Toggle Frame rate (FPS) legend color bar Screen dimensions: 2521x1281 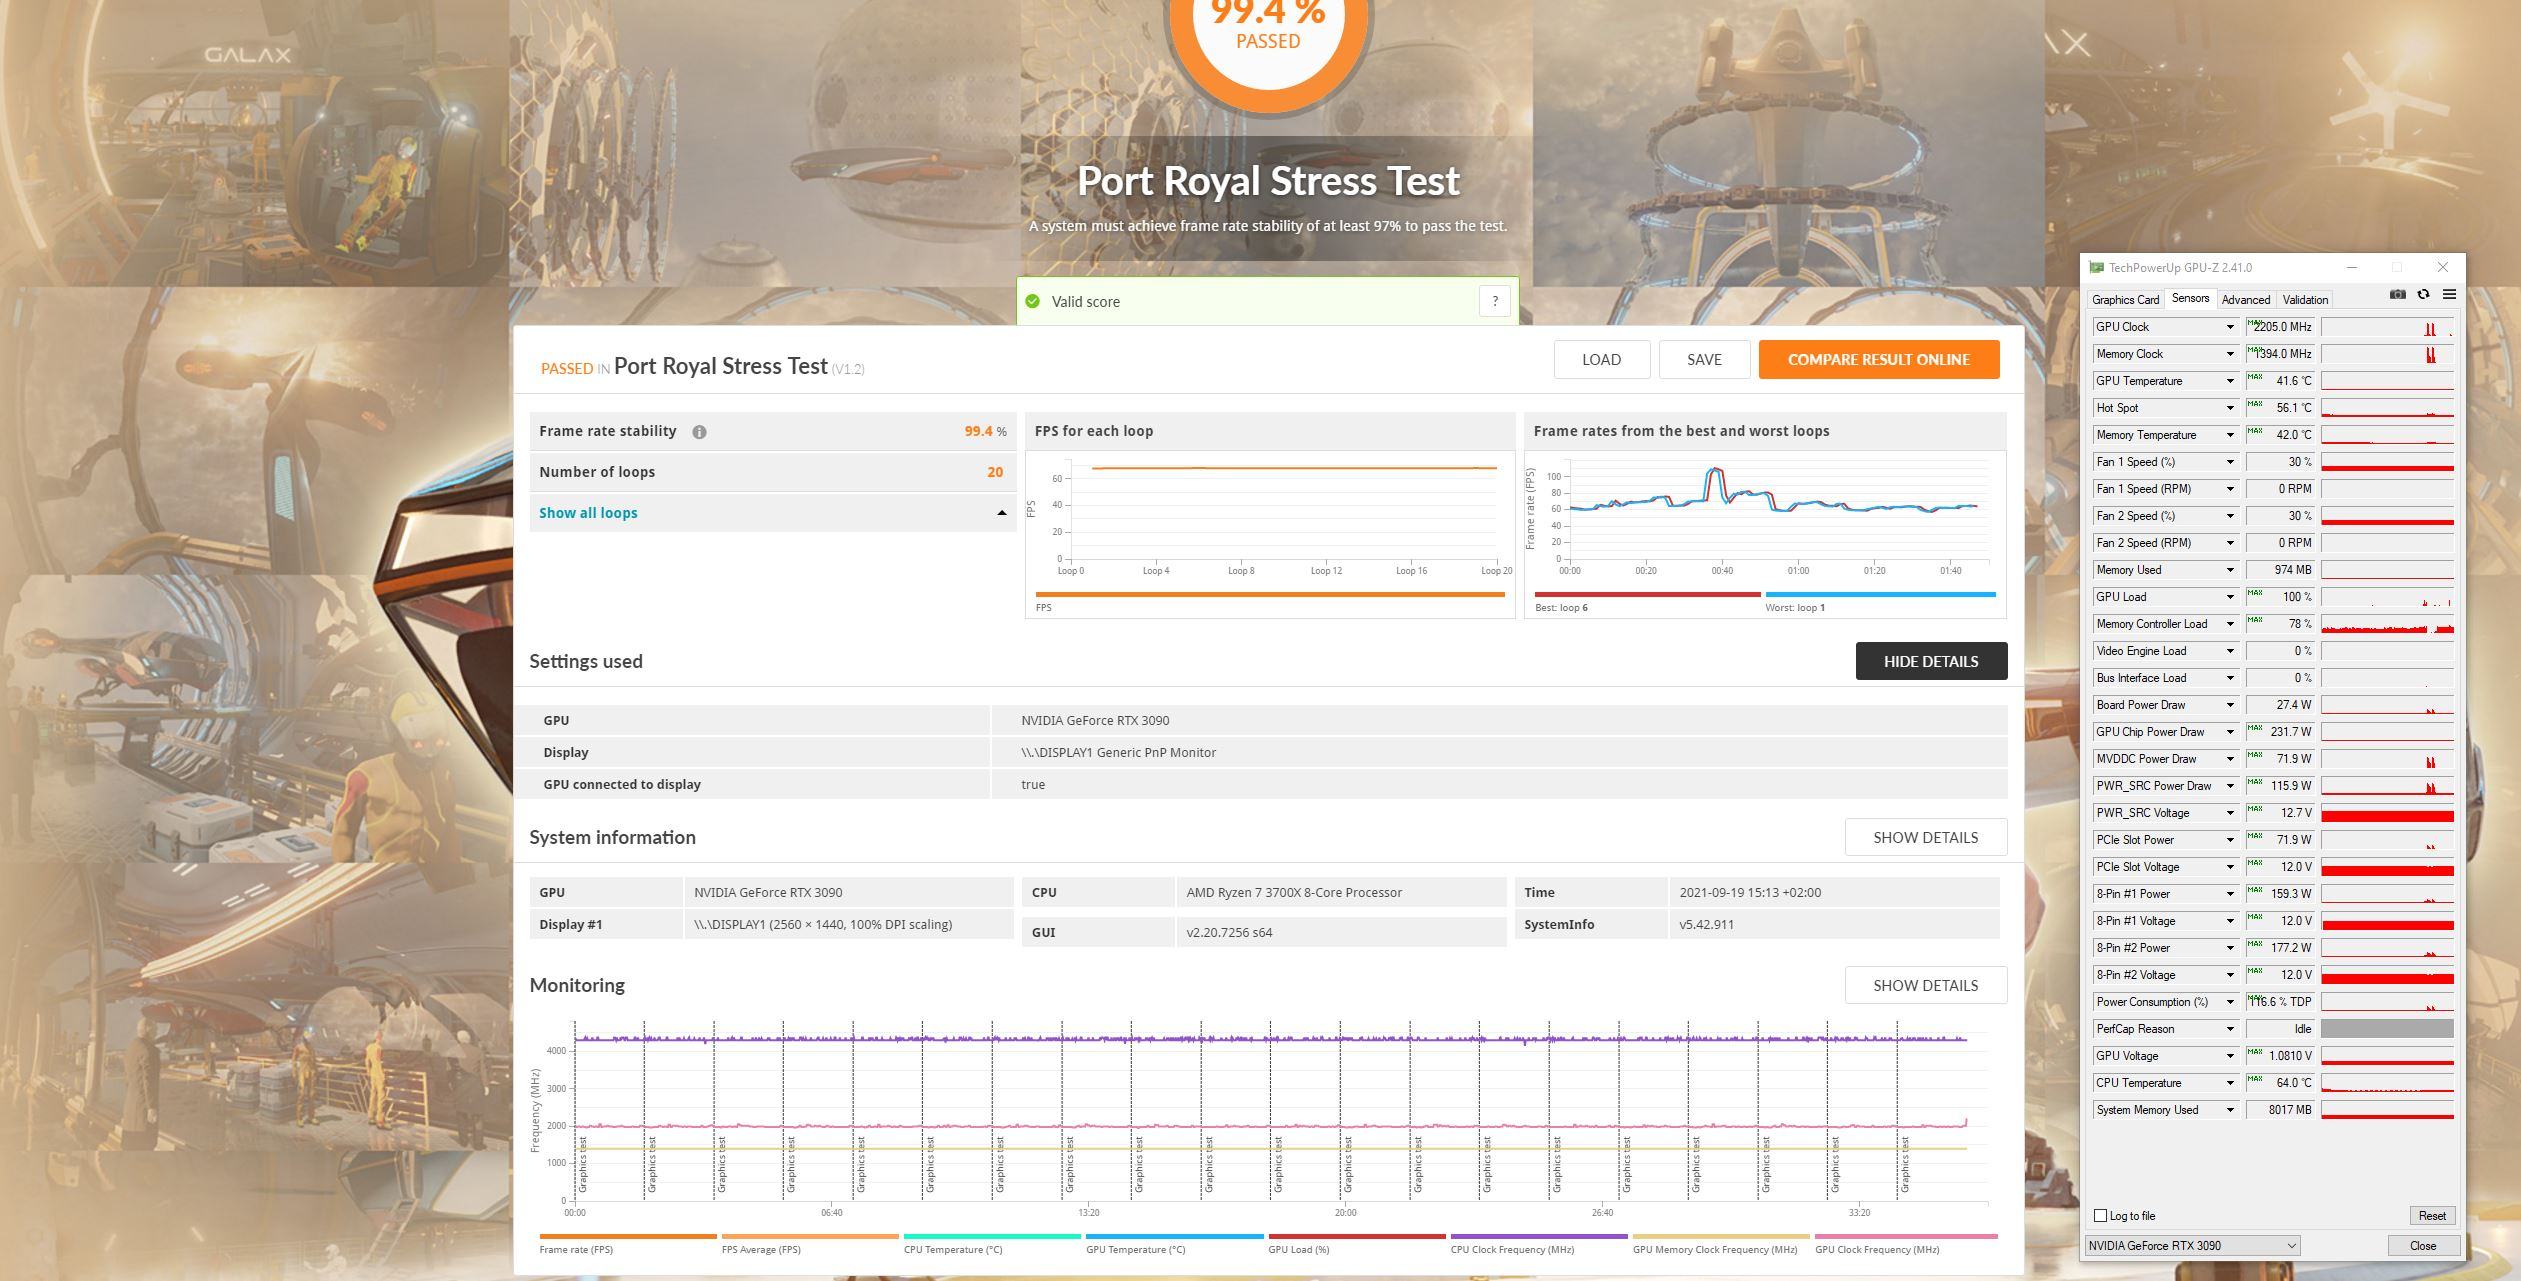pos(628,1236)
